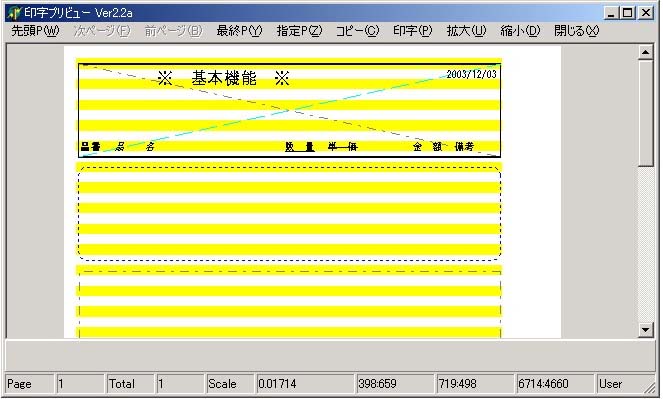This screenshot has height=399, width=663.
Task: Click the print preview app icon in title bar
Action: point(14,13)
